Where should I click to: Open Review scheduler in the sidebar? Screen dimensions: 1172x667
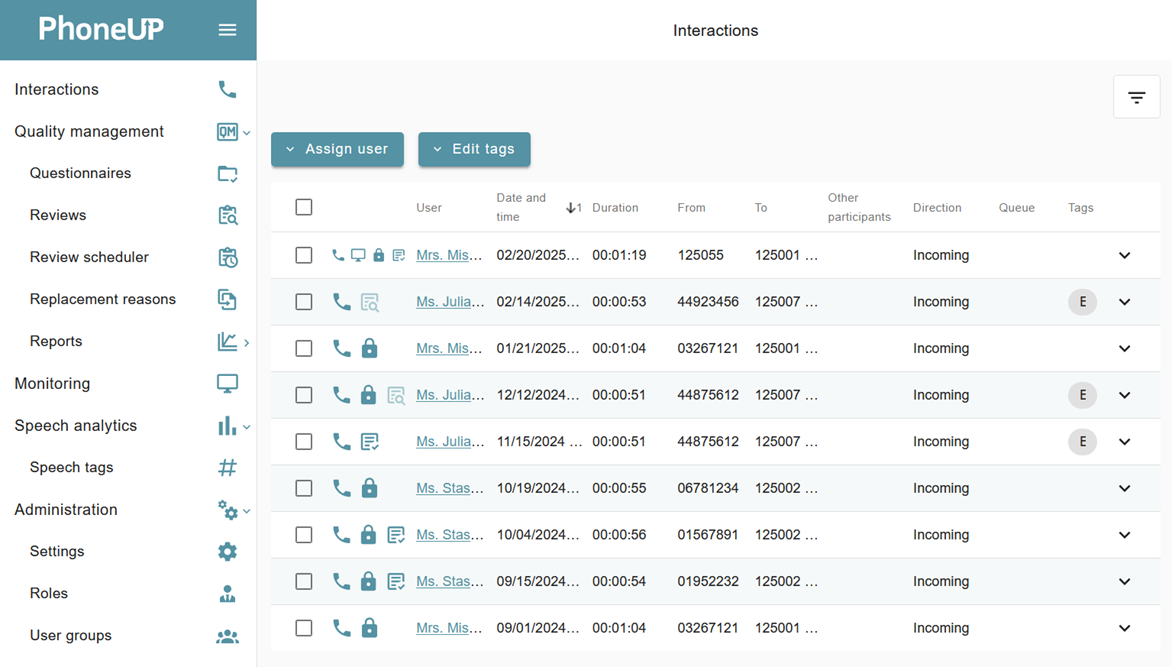(x=89, y=256)
